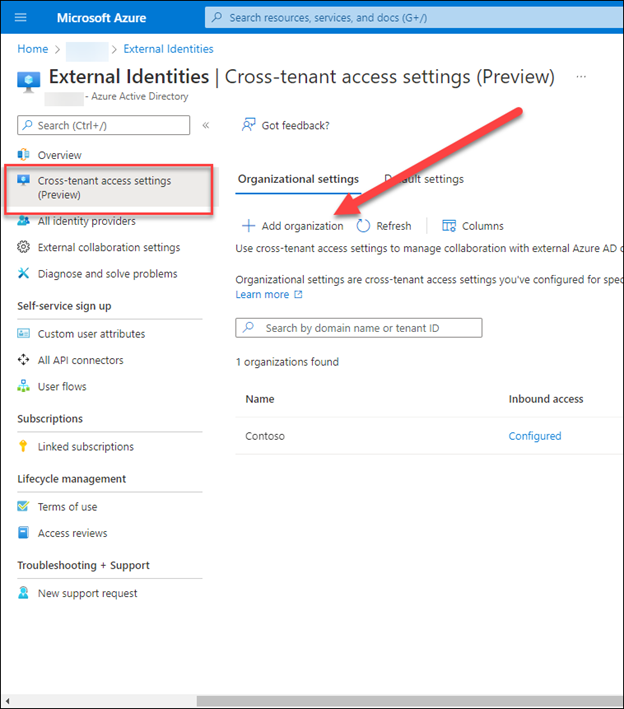Image resolution: width=624 pixels, height=709 pixels.
Task: Open the ellipsis more options menu
Action: [581, 77]
